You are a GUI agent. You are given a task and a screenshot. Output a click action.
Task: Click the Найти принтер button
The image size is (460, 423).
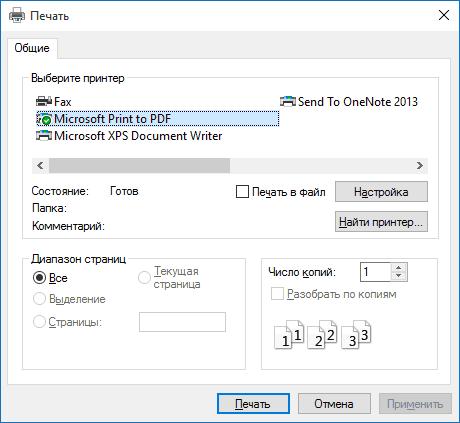pyautogui.click(x=381, y=222)
